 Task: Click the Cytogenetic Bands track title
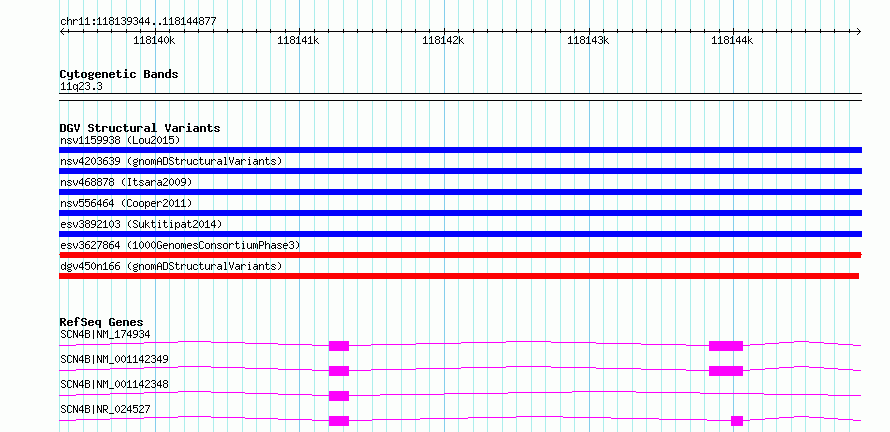(x=119, y=74)
